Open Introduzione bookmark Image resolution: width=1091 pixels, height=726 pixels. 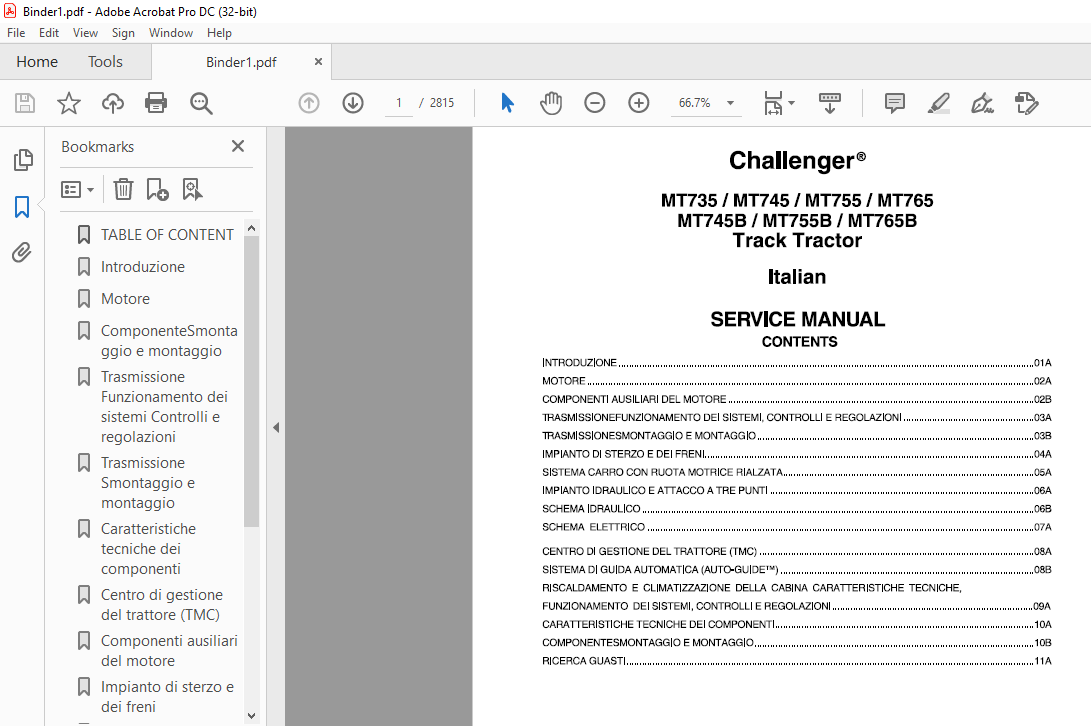pos(143,267)
